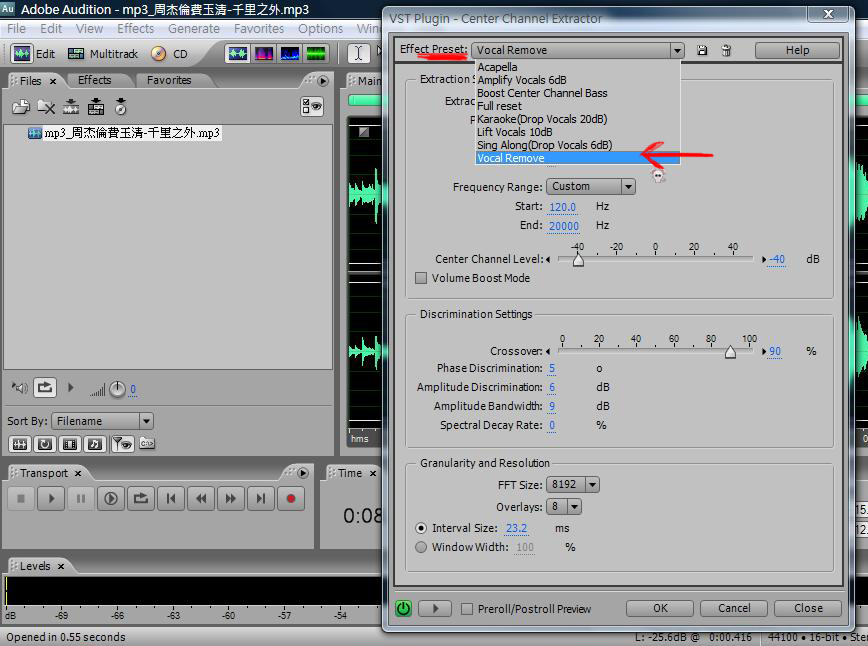Play the file from the Files panel
Screen dimensions: 868x646
pos(70,387)
